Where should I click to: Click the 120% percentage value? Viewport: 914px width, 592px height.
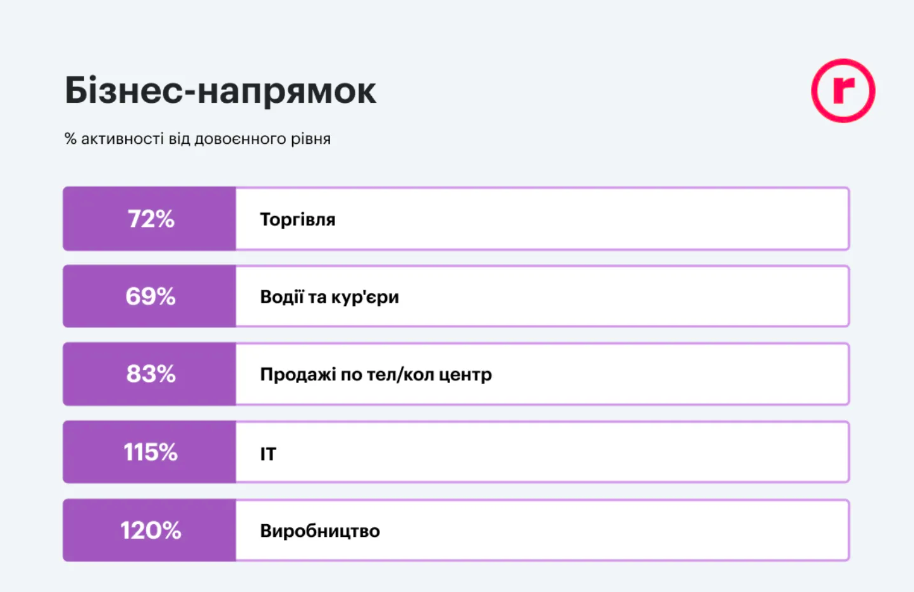click(x=151, y=531)
